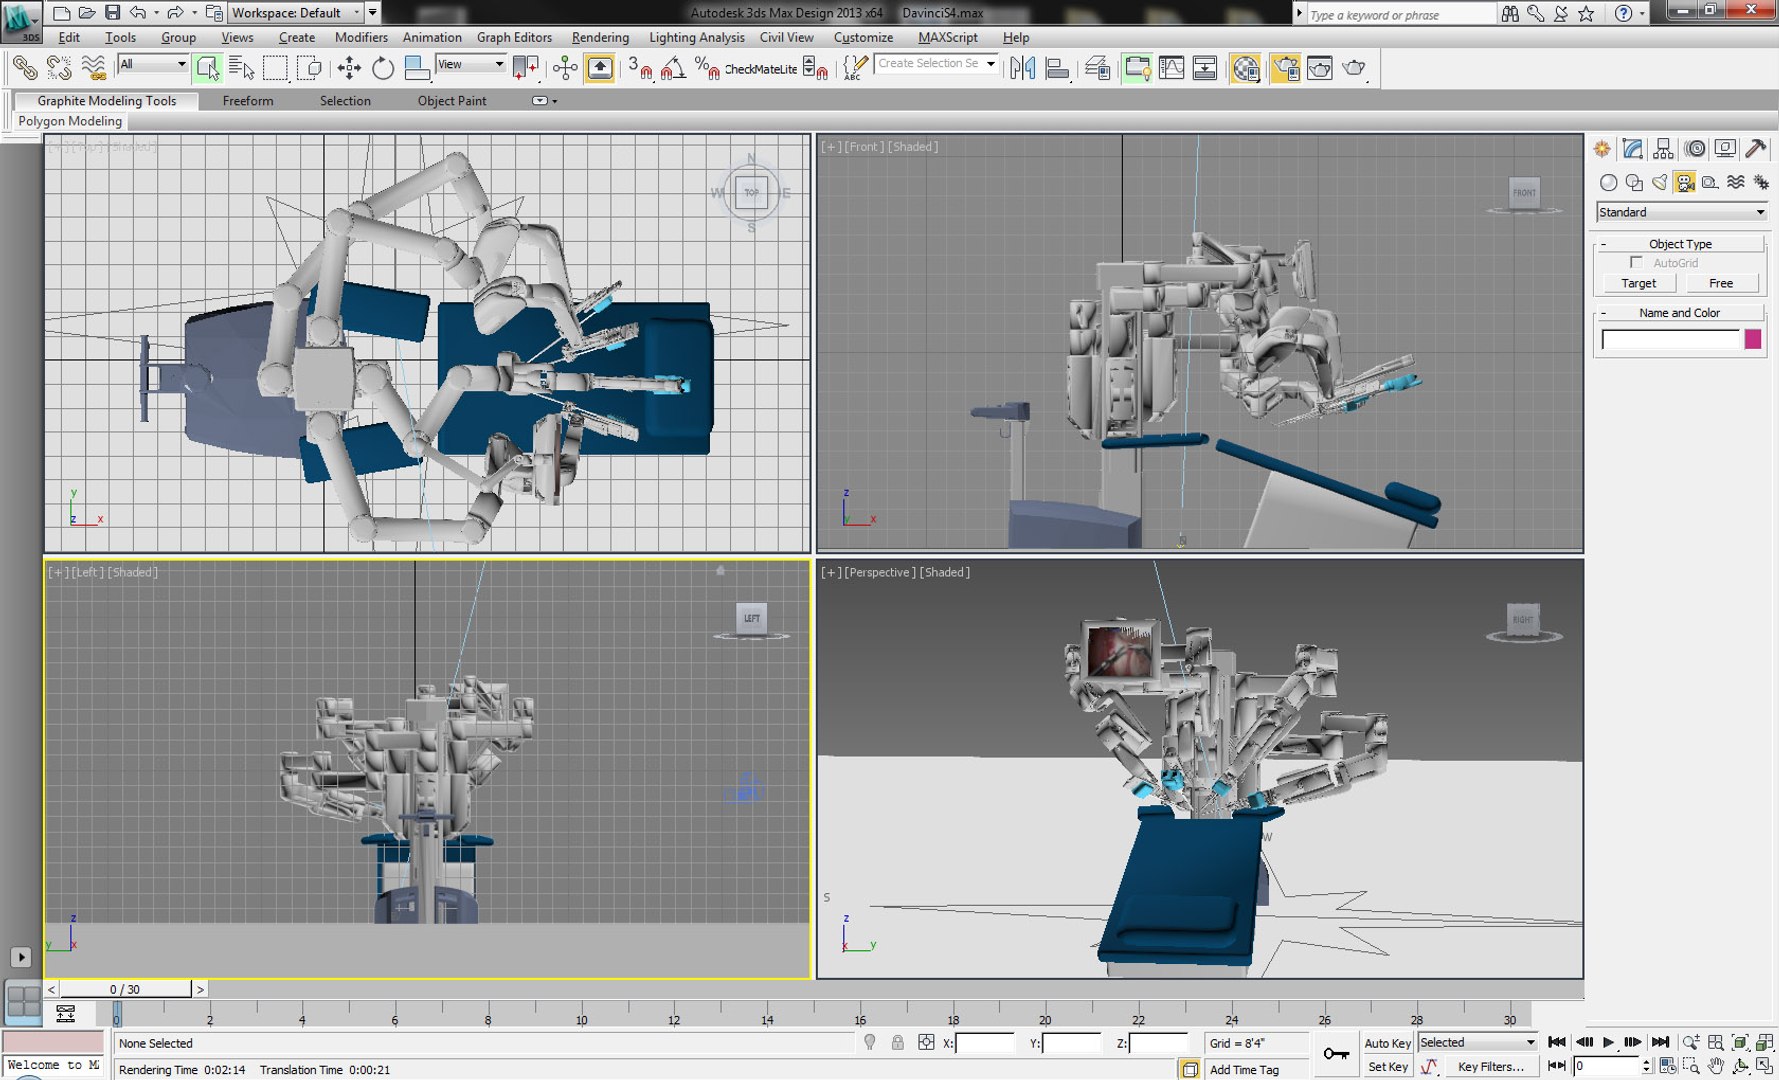Open the Rendering menu
This screenshot has height=1080, width=1779.
[x=600, y=37]
